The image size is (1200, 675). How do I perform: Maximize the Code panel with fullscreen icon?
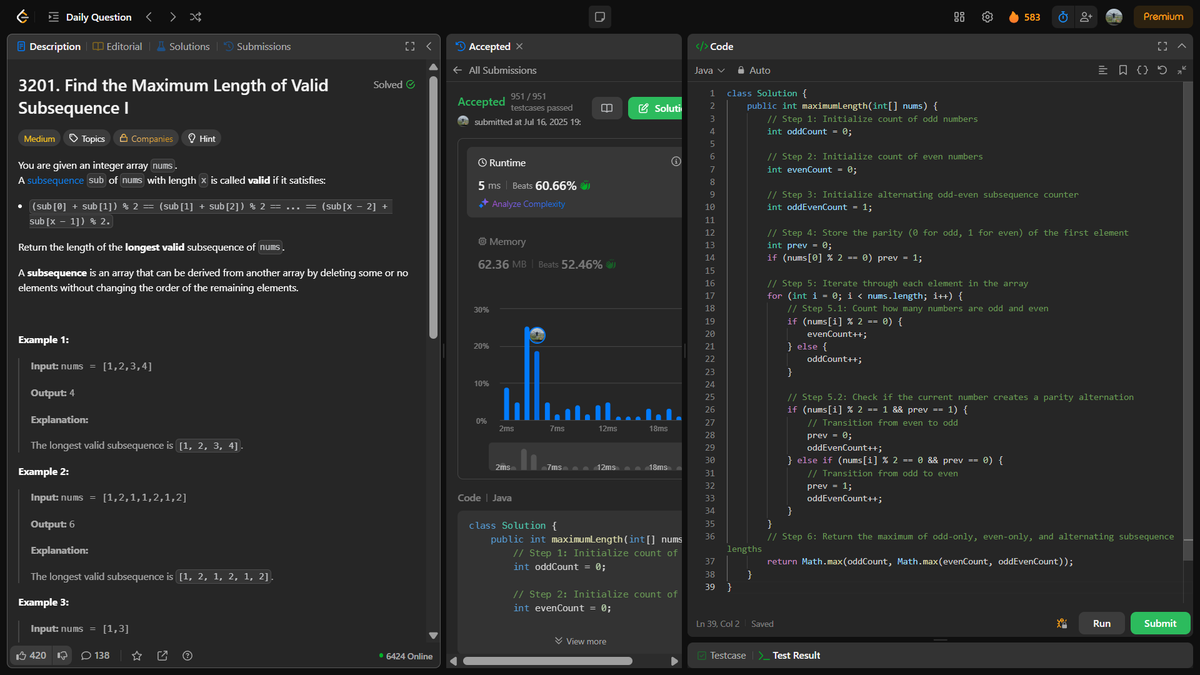point(1161,47)
